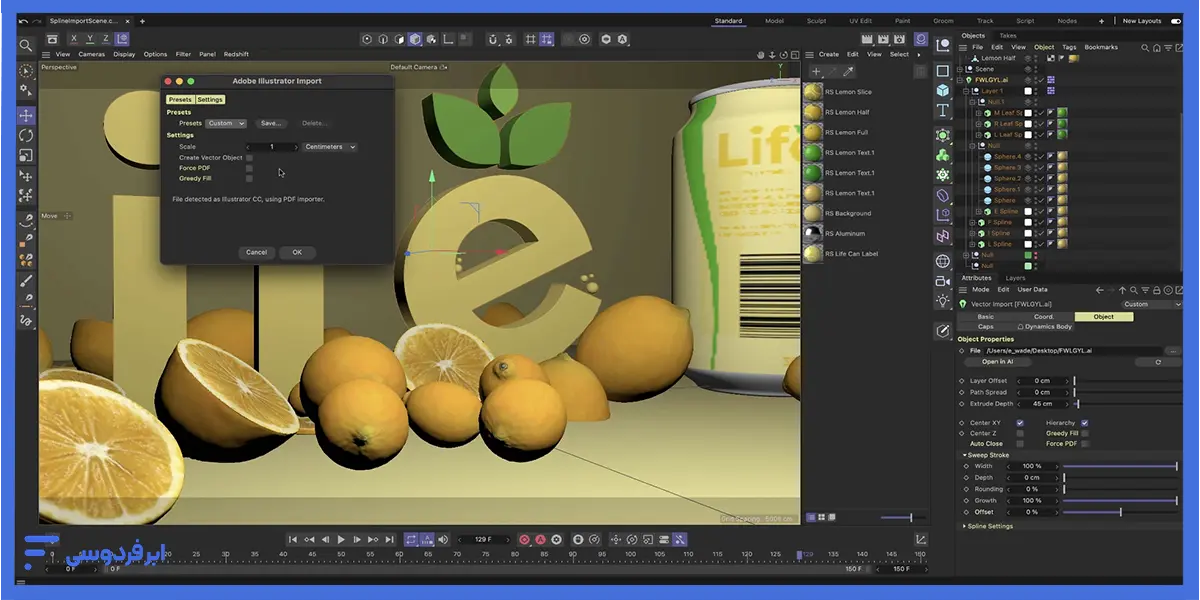
Task: Click Cancel in Illustrator Import dialog
Action: pos(257,252)
